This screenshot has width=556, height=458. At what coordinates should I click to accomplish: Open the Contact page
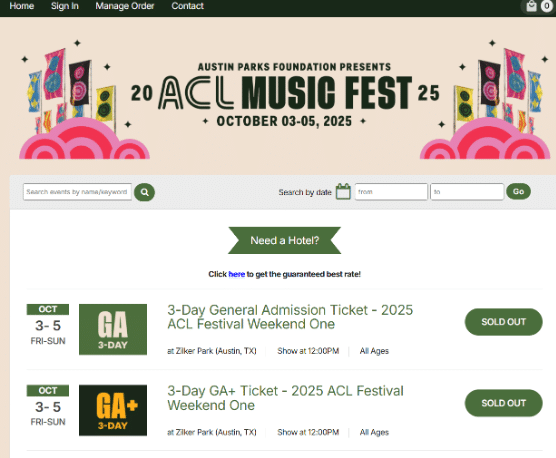pos(188,6)
